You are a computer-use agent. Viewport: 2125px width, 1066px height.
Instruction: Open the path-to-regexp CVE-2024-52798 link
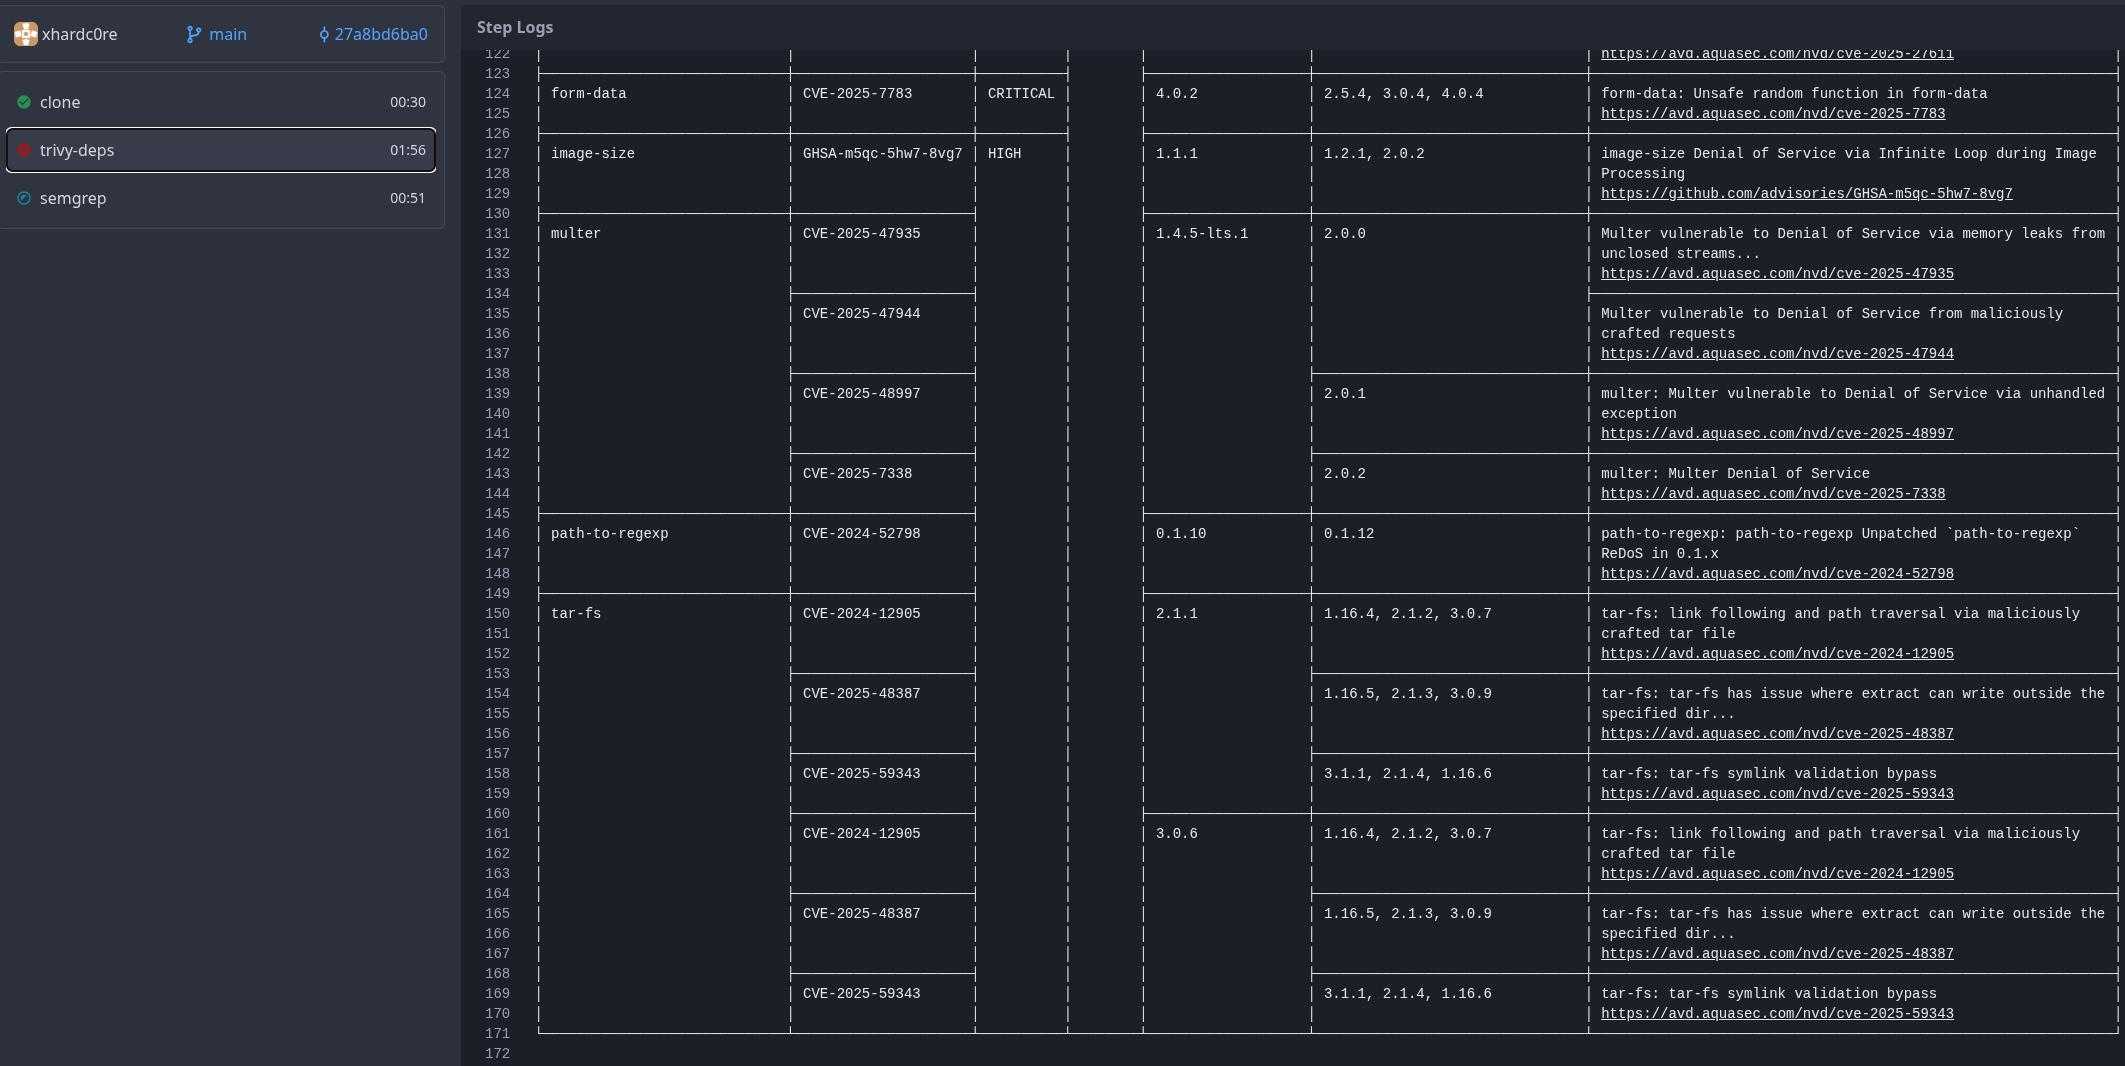click(1776, 574)
